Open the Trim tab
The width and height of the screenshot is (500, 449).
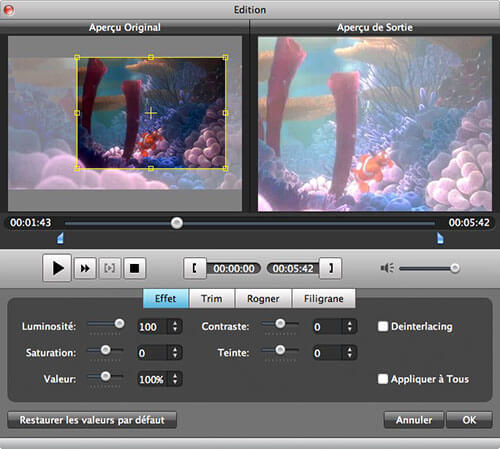pos(212,298)
